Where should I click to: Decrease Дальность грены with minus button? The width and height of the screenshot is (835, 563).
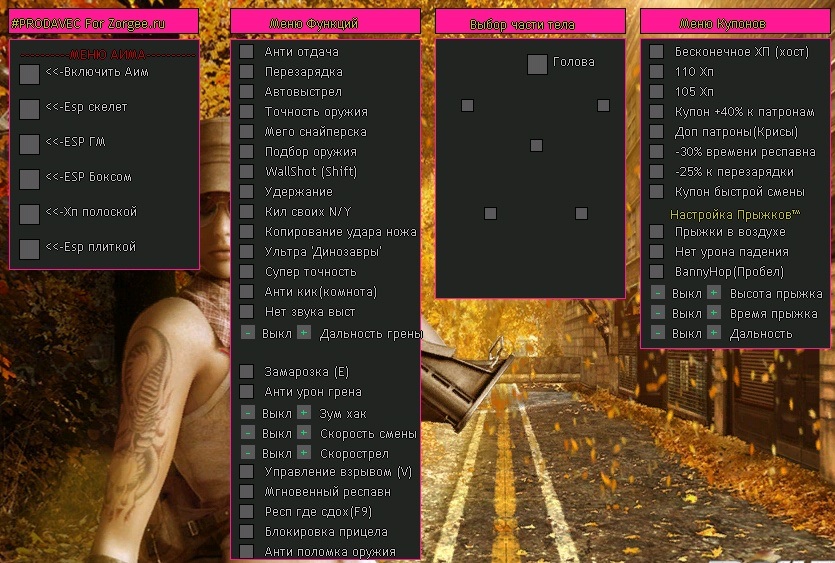tap(248, 333)
